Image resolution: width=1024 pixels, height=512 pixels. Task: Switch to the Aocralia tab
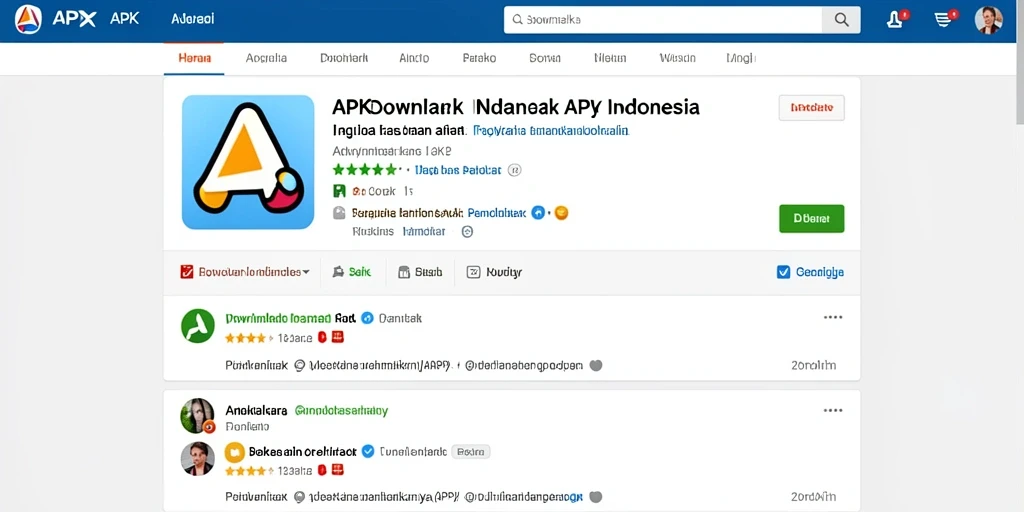pos(266,58)
